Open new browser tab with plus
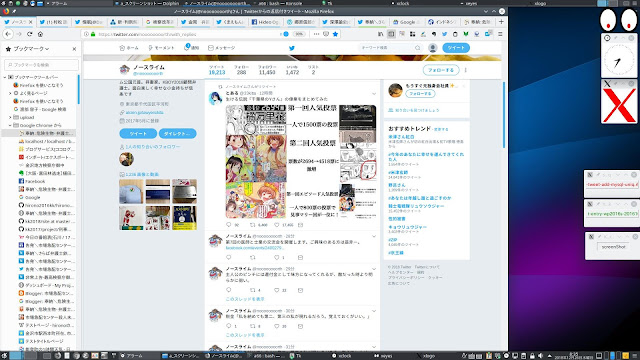Image resolution: width=640 pixels, height=360 pixels. tap(501, 22)
